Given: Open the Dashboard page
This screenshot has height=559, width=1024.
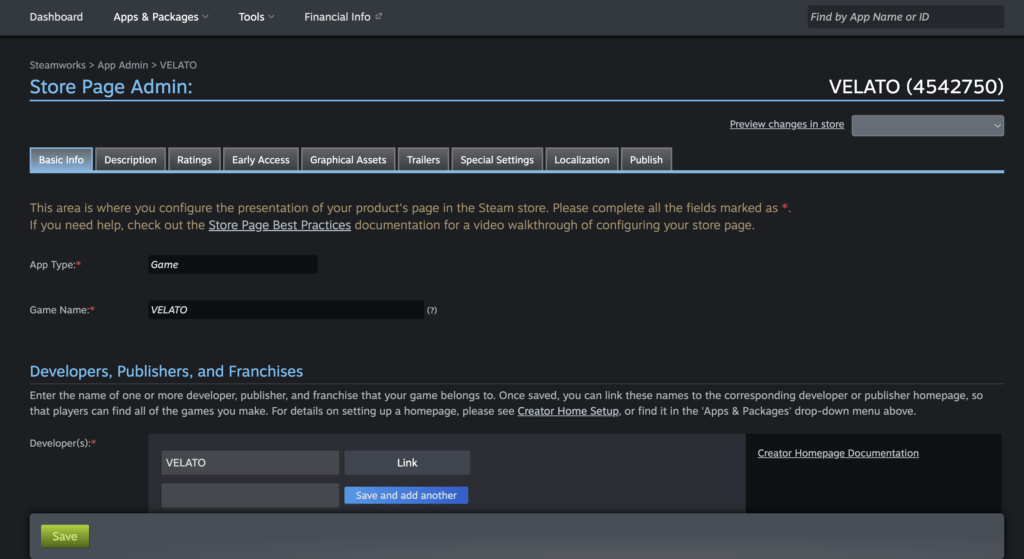Looking at the screenshot, I should 56,17.
